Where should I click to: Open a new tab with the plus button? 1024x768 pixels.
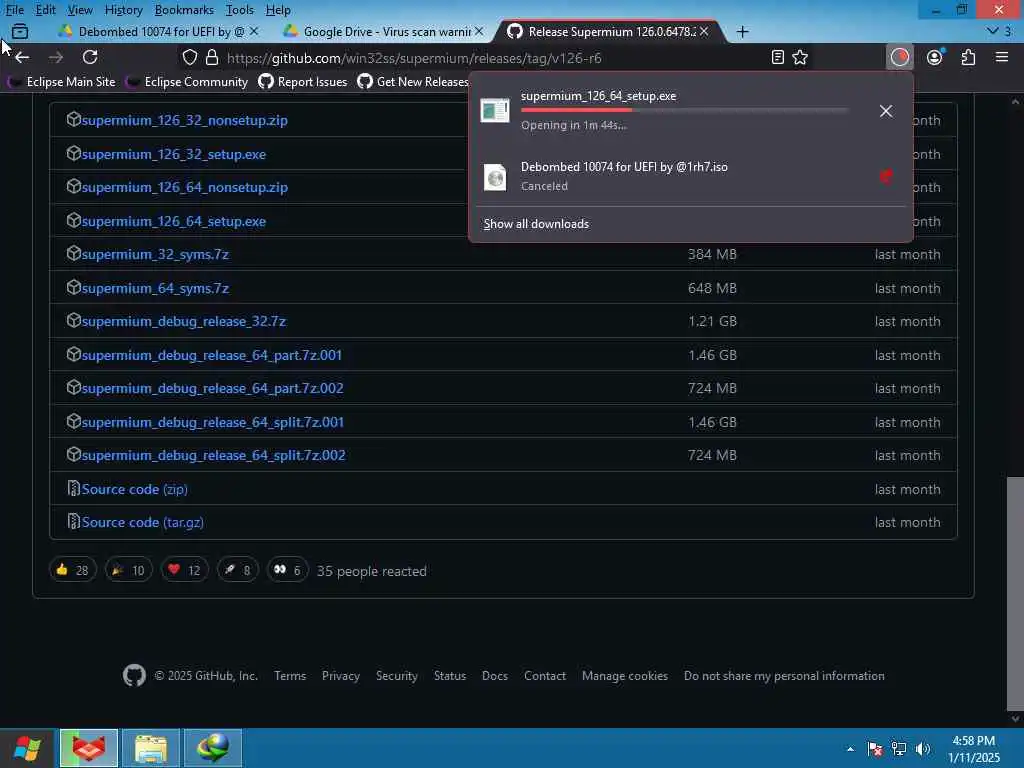(743, 31)
